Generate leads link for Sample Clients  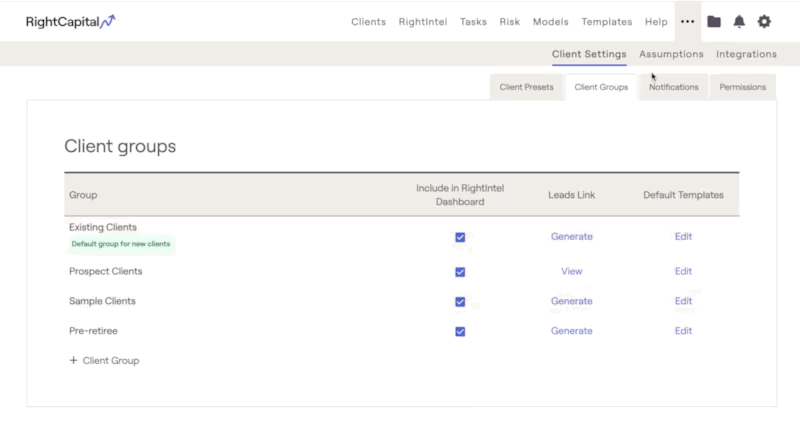click(x=571, y=301)
